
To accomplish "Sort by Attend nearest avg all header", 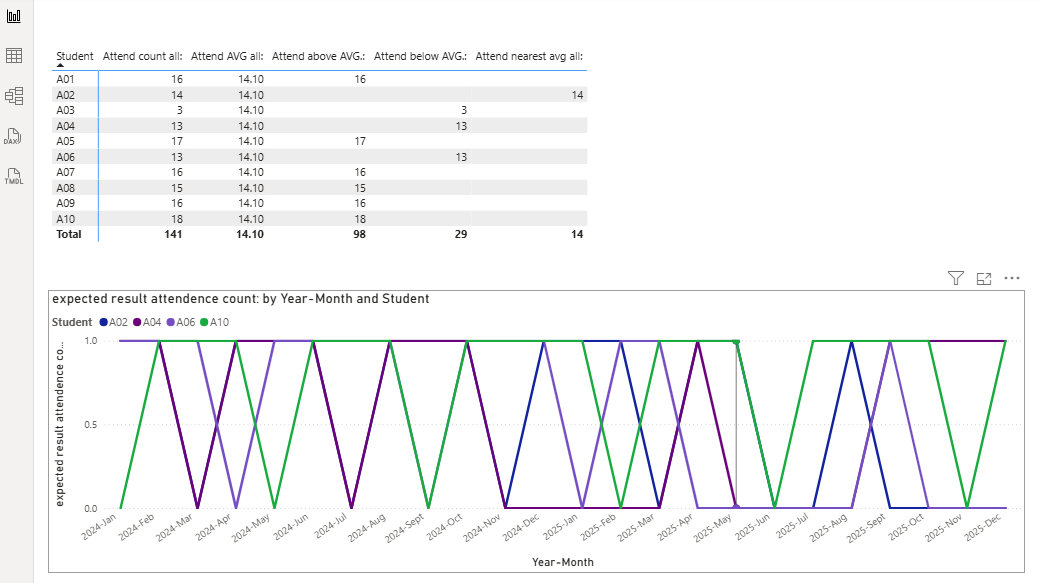I will [x=529, y=56].
